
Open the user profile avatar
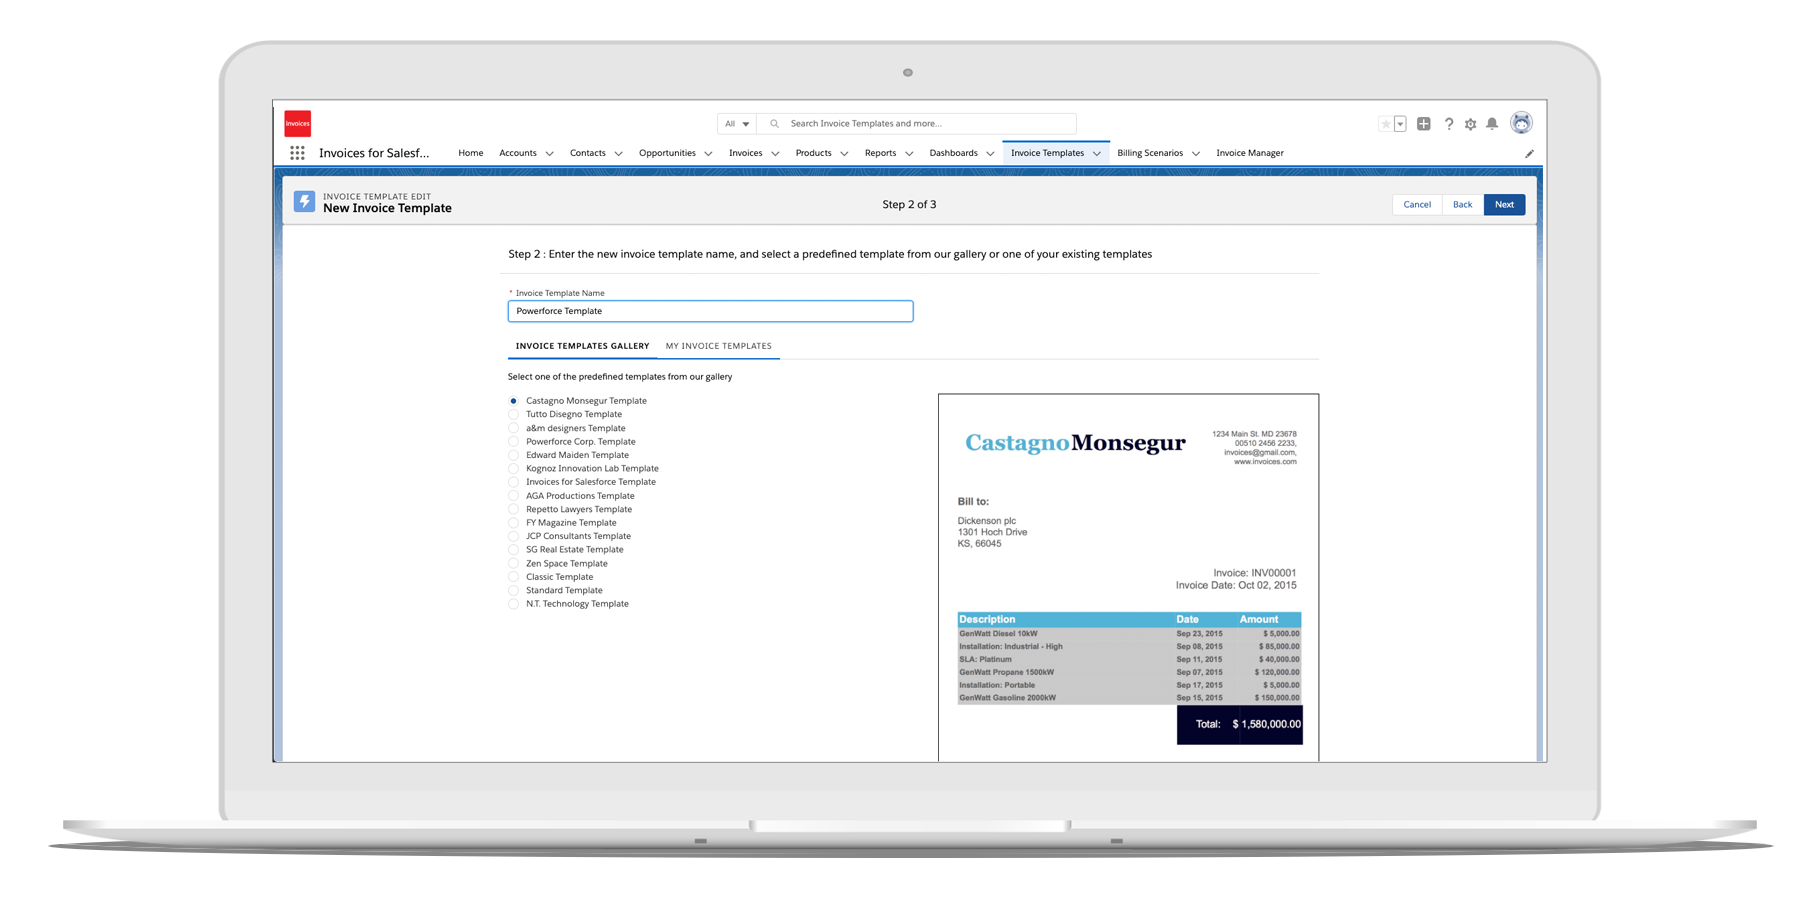pos(1521,123)
